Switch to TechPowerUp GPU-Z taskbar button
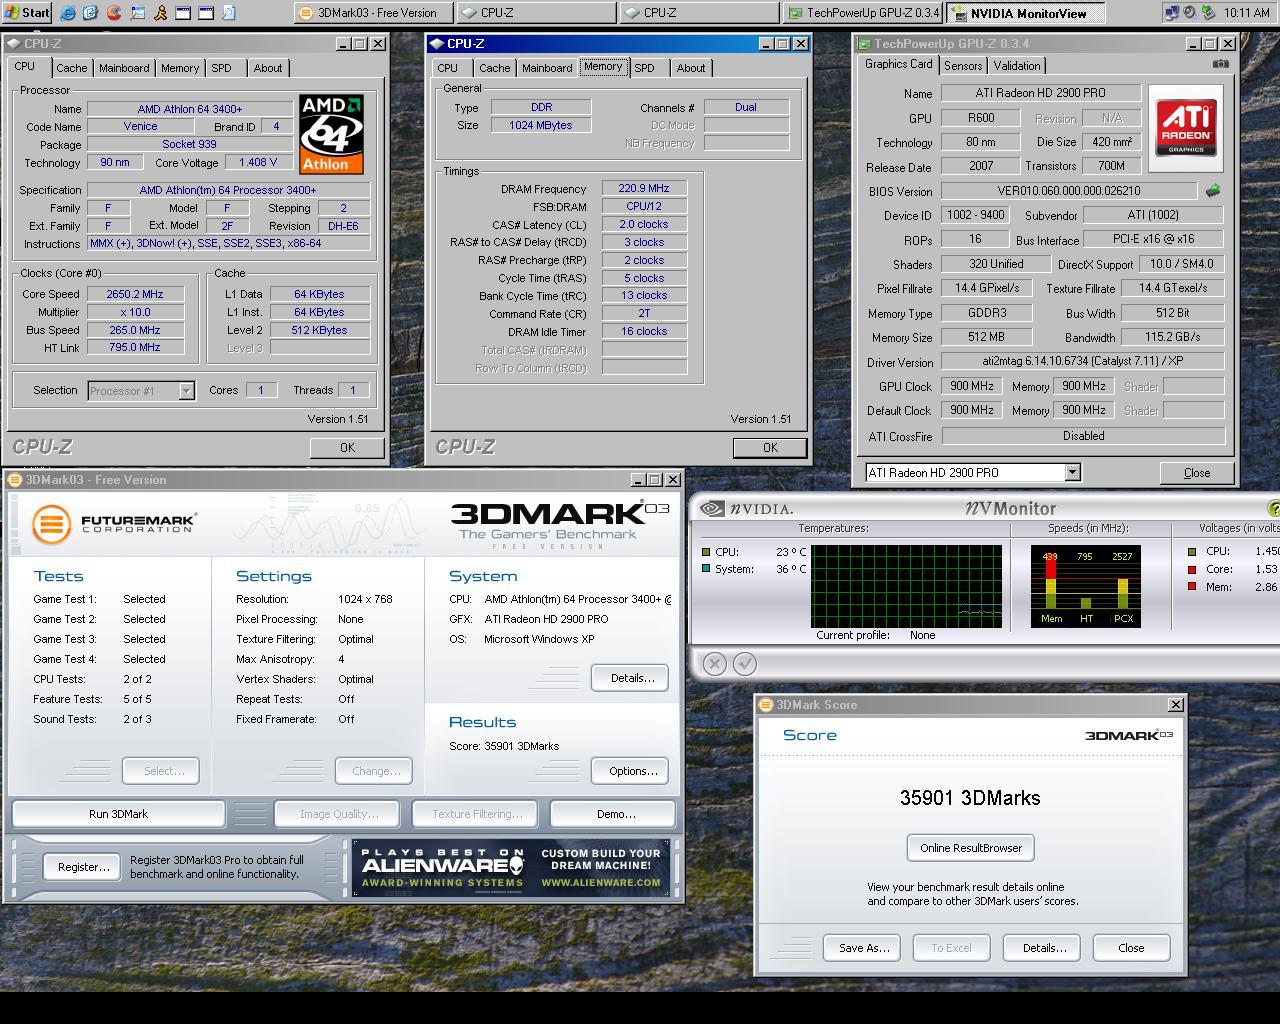The image size is (1280, 1024). point(862,13)
